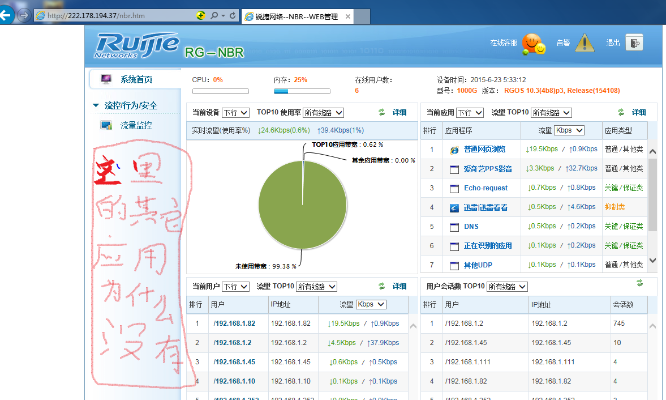This screenshot has height=400, width=666.
Task: Click the system home monitor icon
Action: tap(105, 80)
